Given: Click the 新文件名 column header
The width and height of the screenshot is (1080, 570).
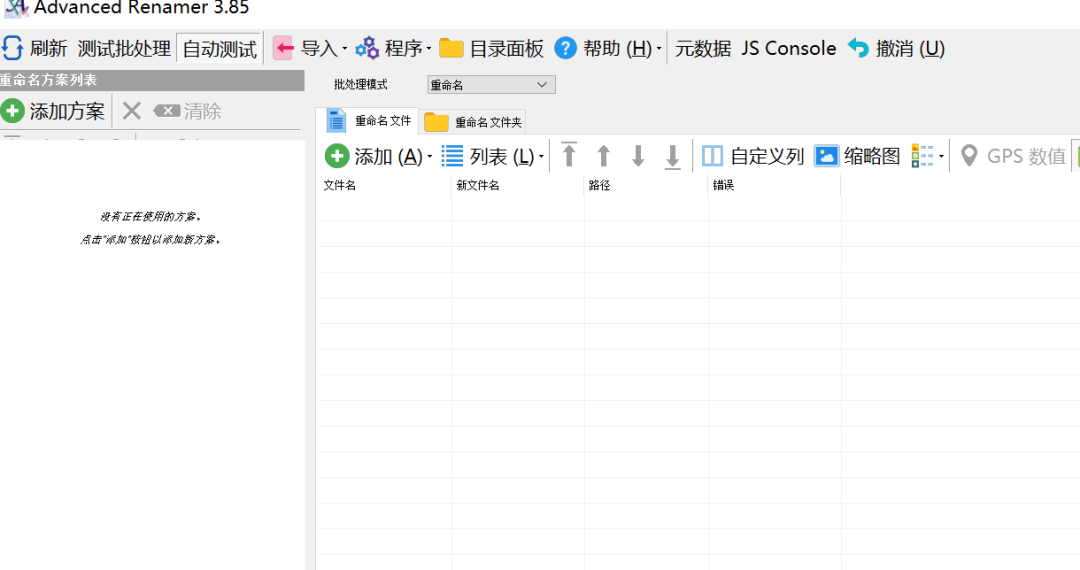Looking at the screenshot, I should pyautogui.click(x=518, y=185).
